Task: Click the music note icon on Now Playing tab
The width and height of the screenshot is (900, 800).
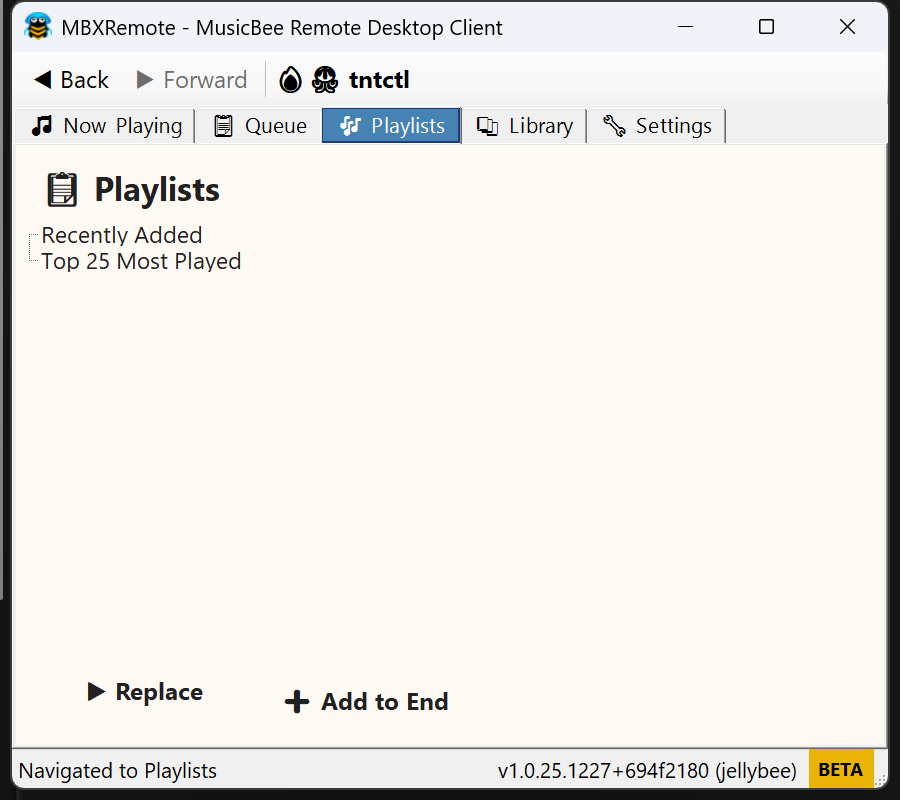Action: click(x=41, y=125)
